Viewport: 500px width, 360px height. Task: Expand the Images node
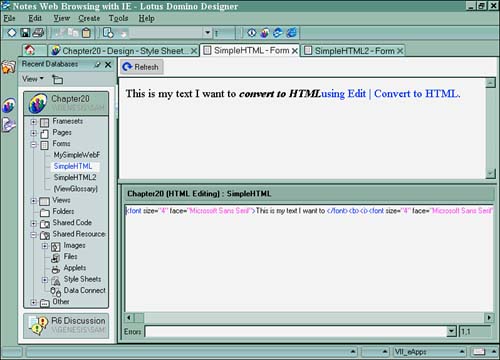(x=45, y=246)
